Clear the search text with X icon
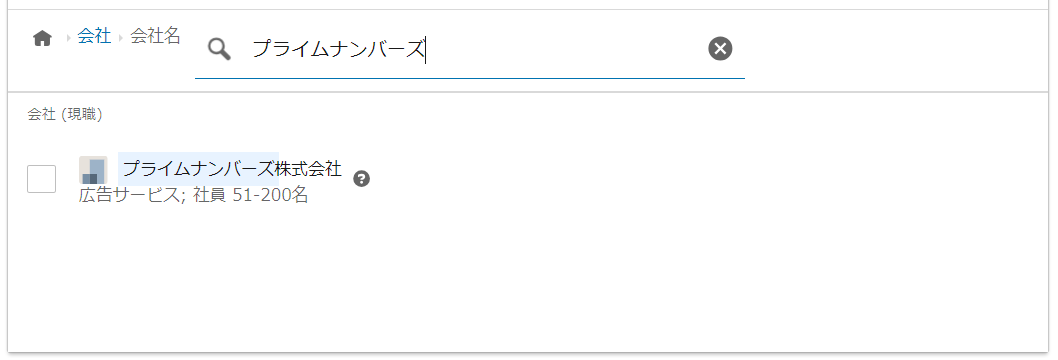 point(720,49)
